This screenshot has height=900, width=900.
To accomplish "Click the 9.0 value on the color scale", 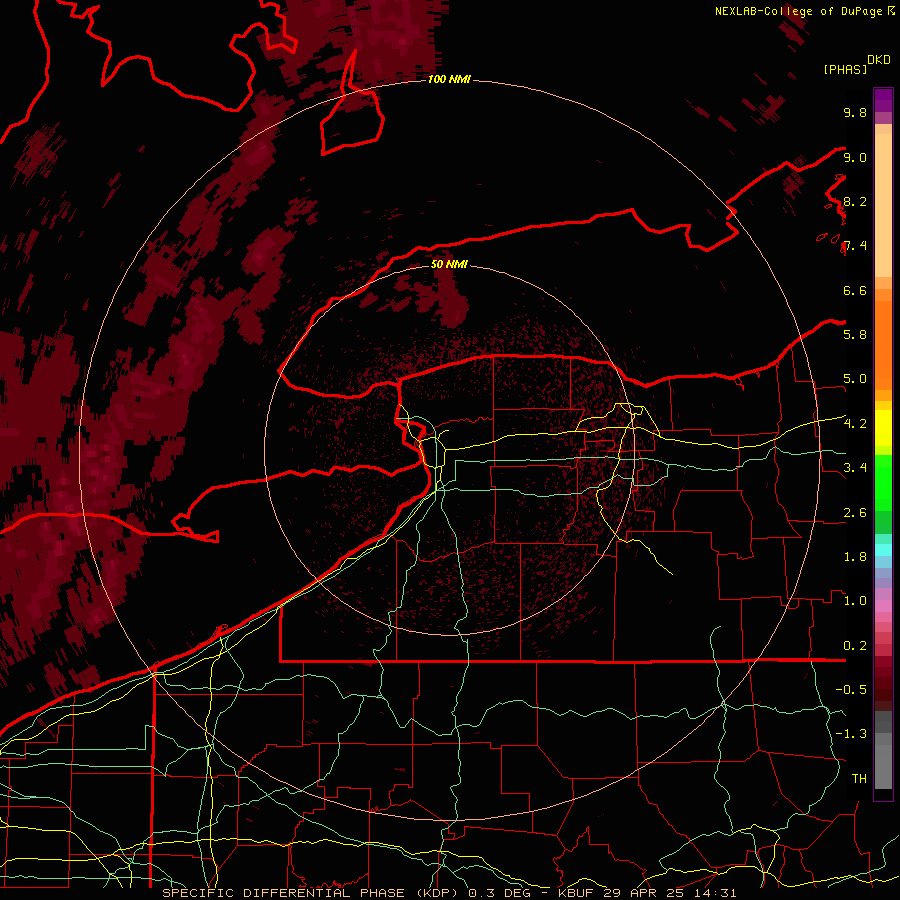I will (x=855, y=157).
